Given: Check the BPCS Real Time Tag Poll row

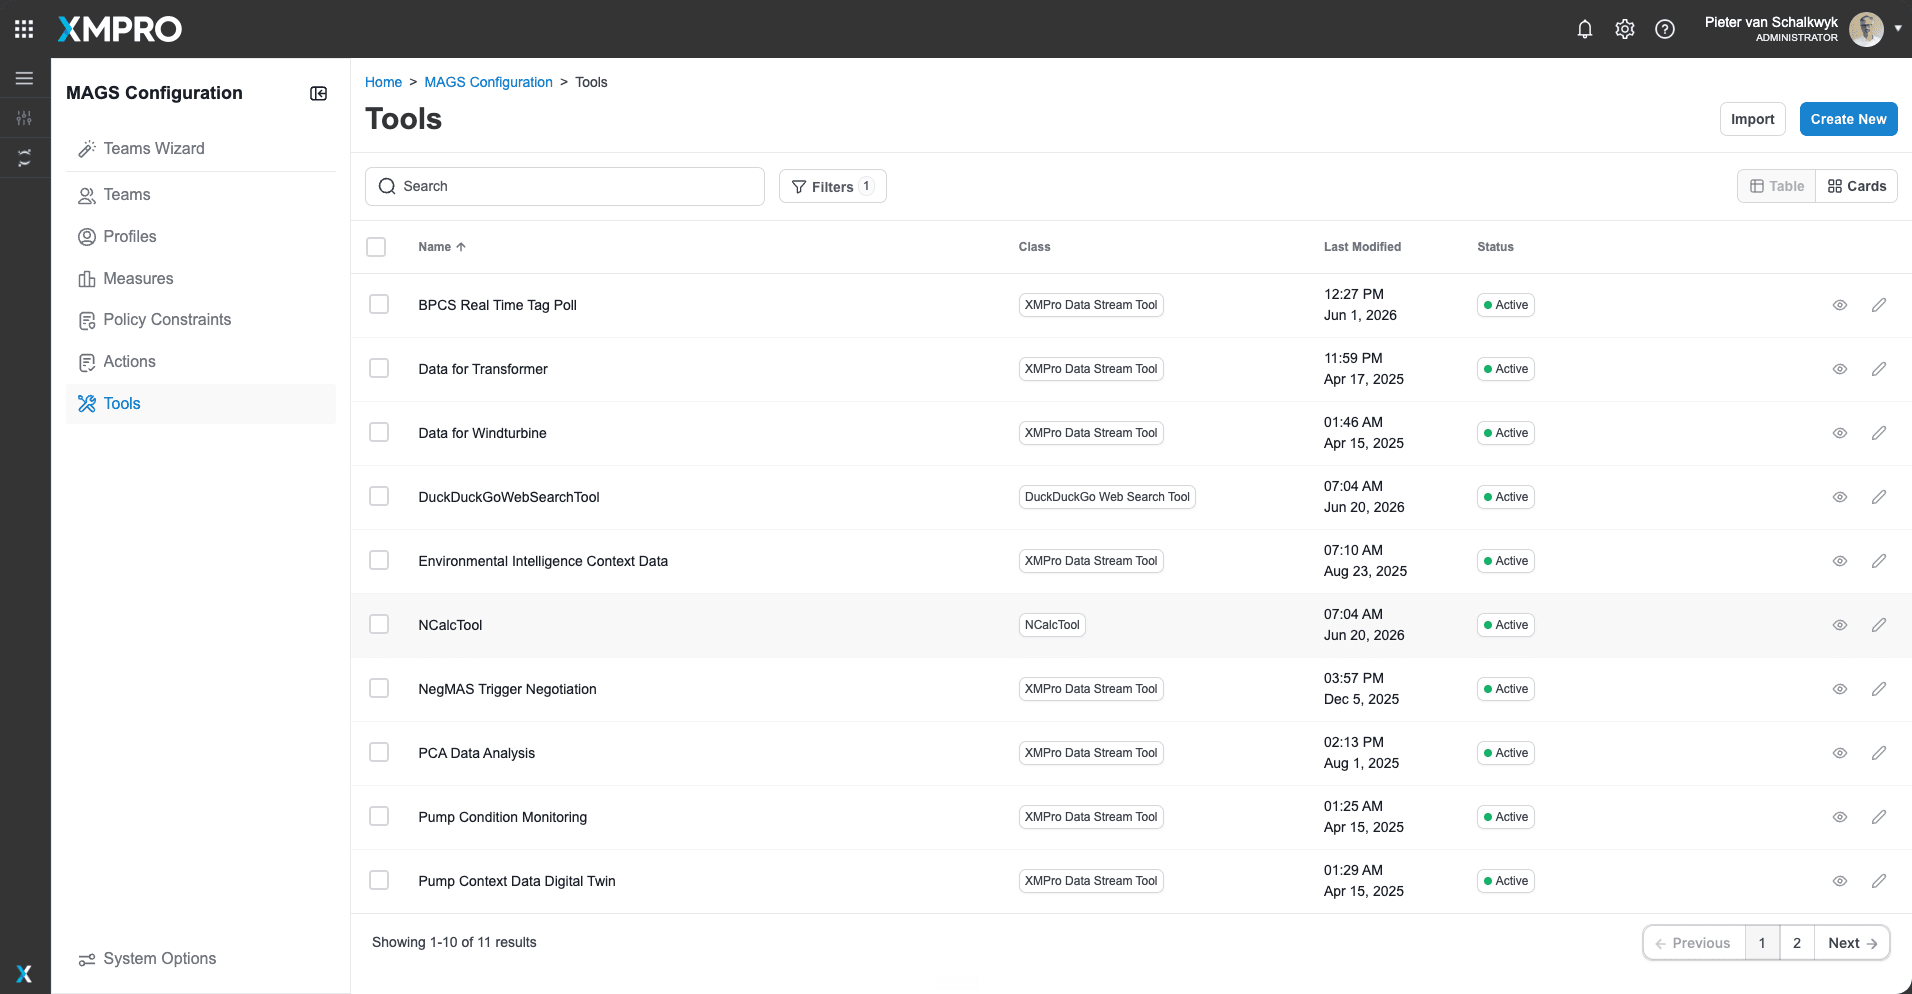Looking at the screenshot, I should point(379,304).
